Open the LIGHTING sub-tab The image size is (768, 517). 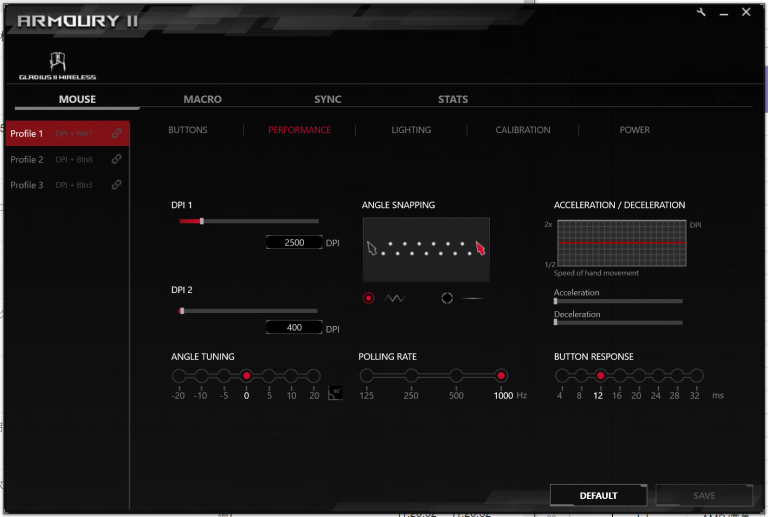[x=411, y=130]
